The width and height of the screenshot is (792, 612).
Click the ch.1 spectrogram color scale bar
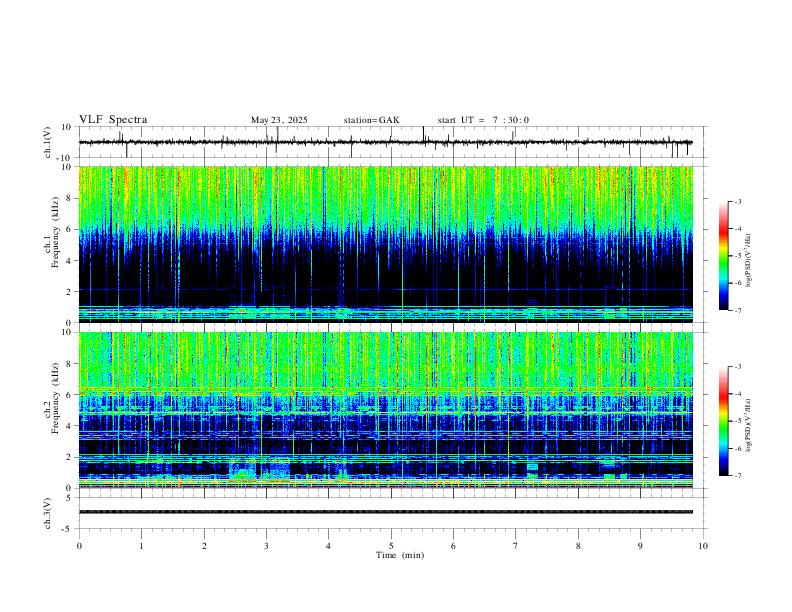point(723,256)
